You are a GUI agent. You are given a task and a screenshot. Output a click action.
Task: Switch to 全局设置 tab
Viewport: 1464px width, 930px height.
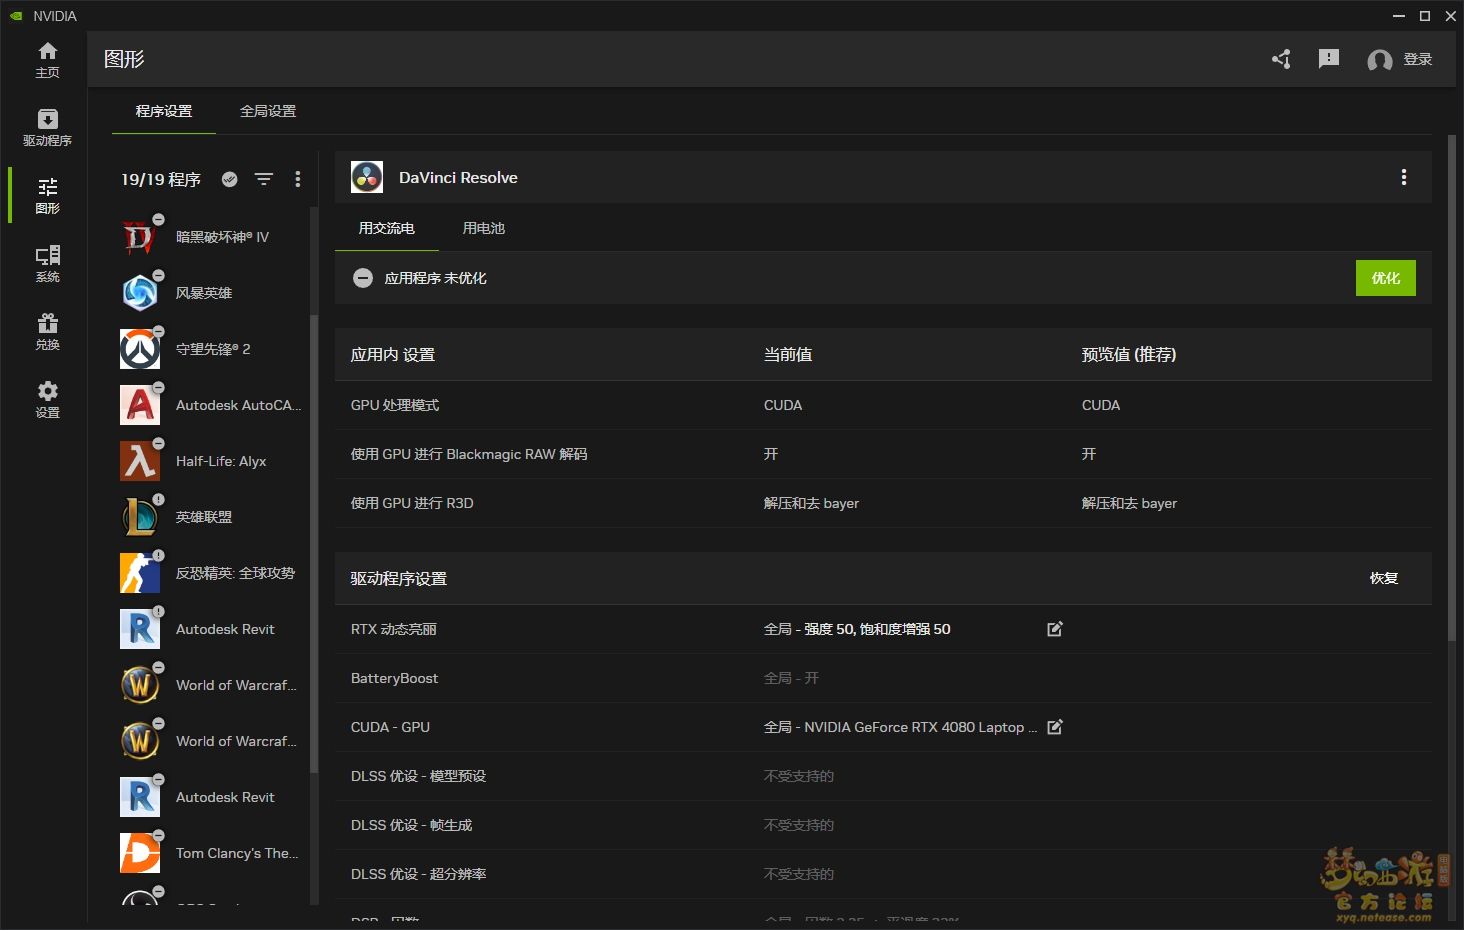click(268, 111)
